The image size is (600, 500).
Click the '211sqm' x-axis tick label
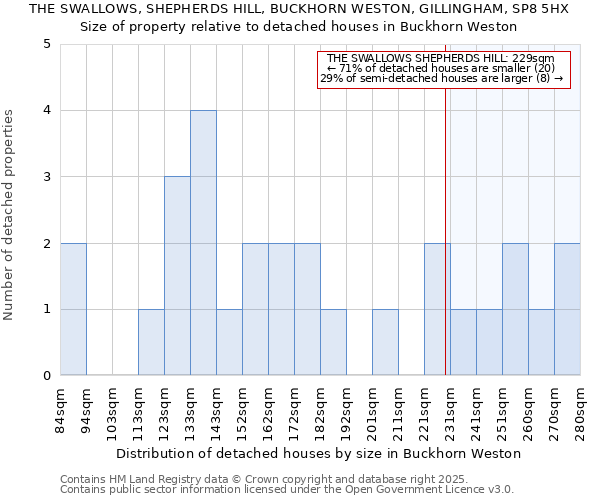pos(398,415)
